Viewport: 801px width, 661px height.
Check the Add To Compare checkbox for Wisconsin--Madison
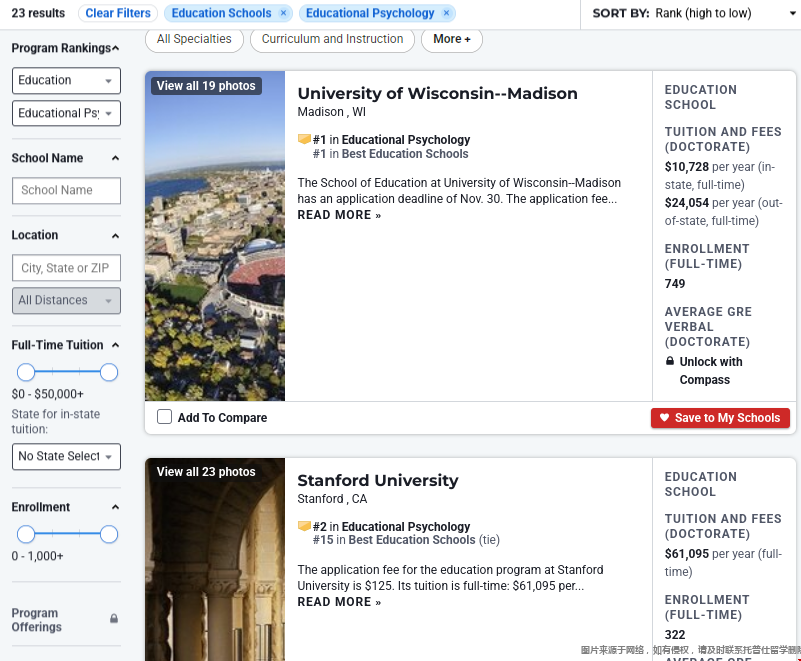point(164,417)
